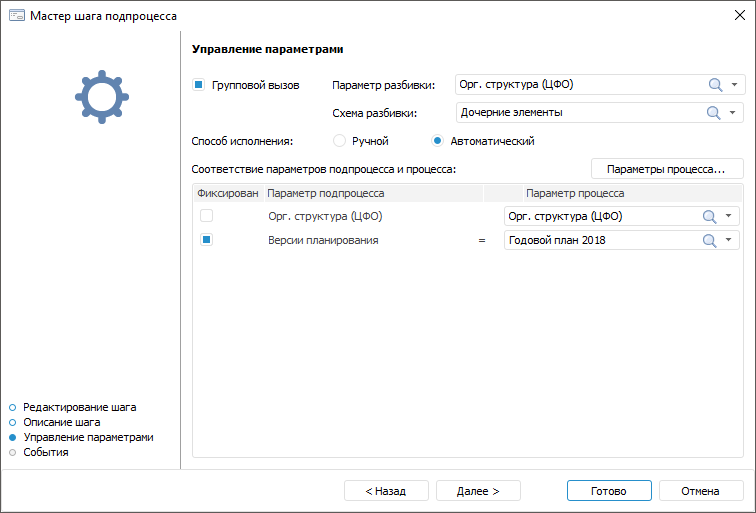
Task: Click the Параметр процесса column header
Action: pyautogui.click(x=575, y=192)
